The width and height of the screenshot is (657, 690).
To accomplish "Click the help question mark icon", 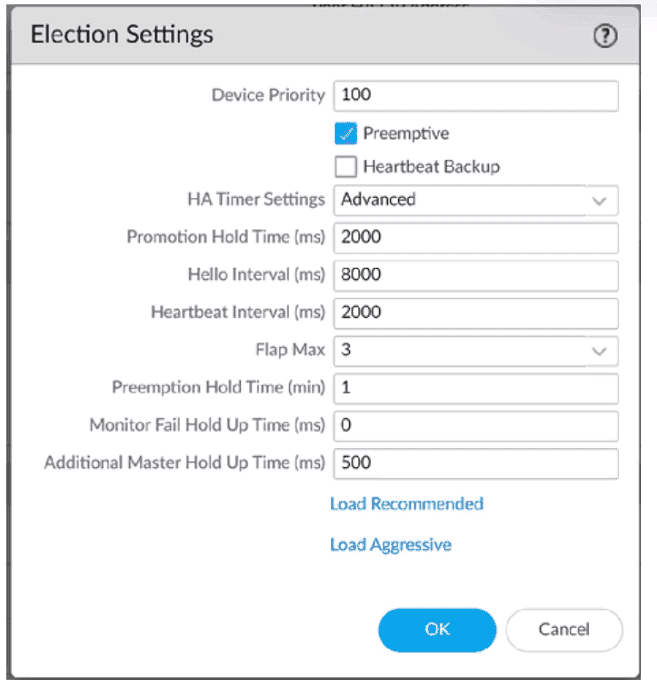I will click(605, 36).
